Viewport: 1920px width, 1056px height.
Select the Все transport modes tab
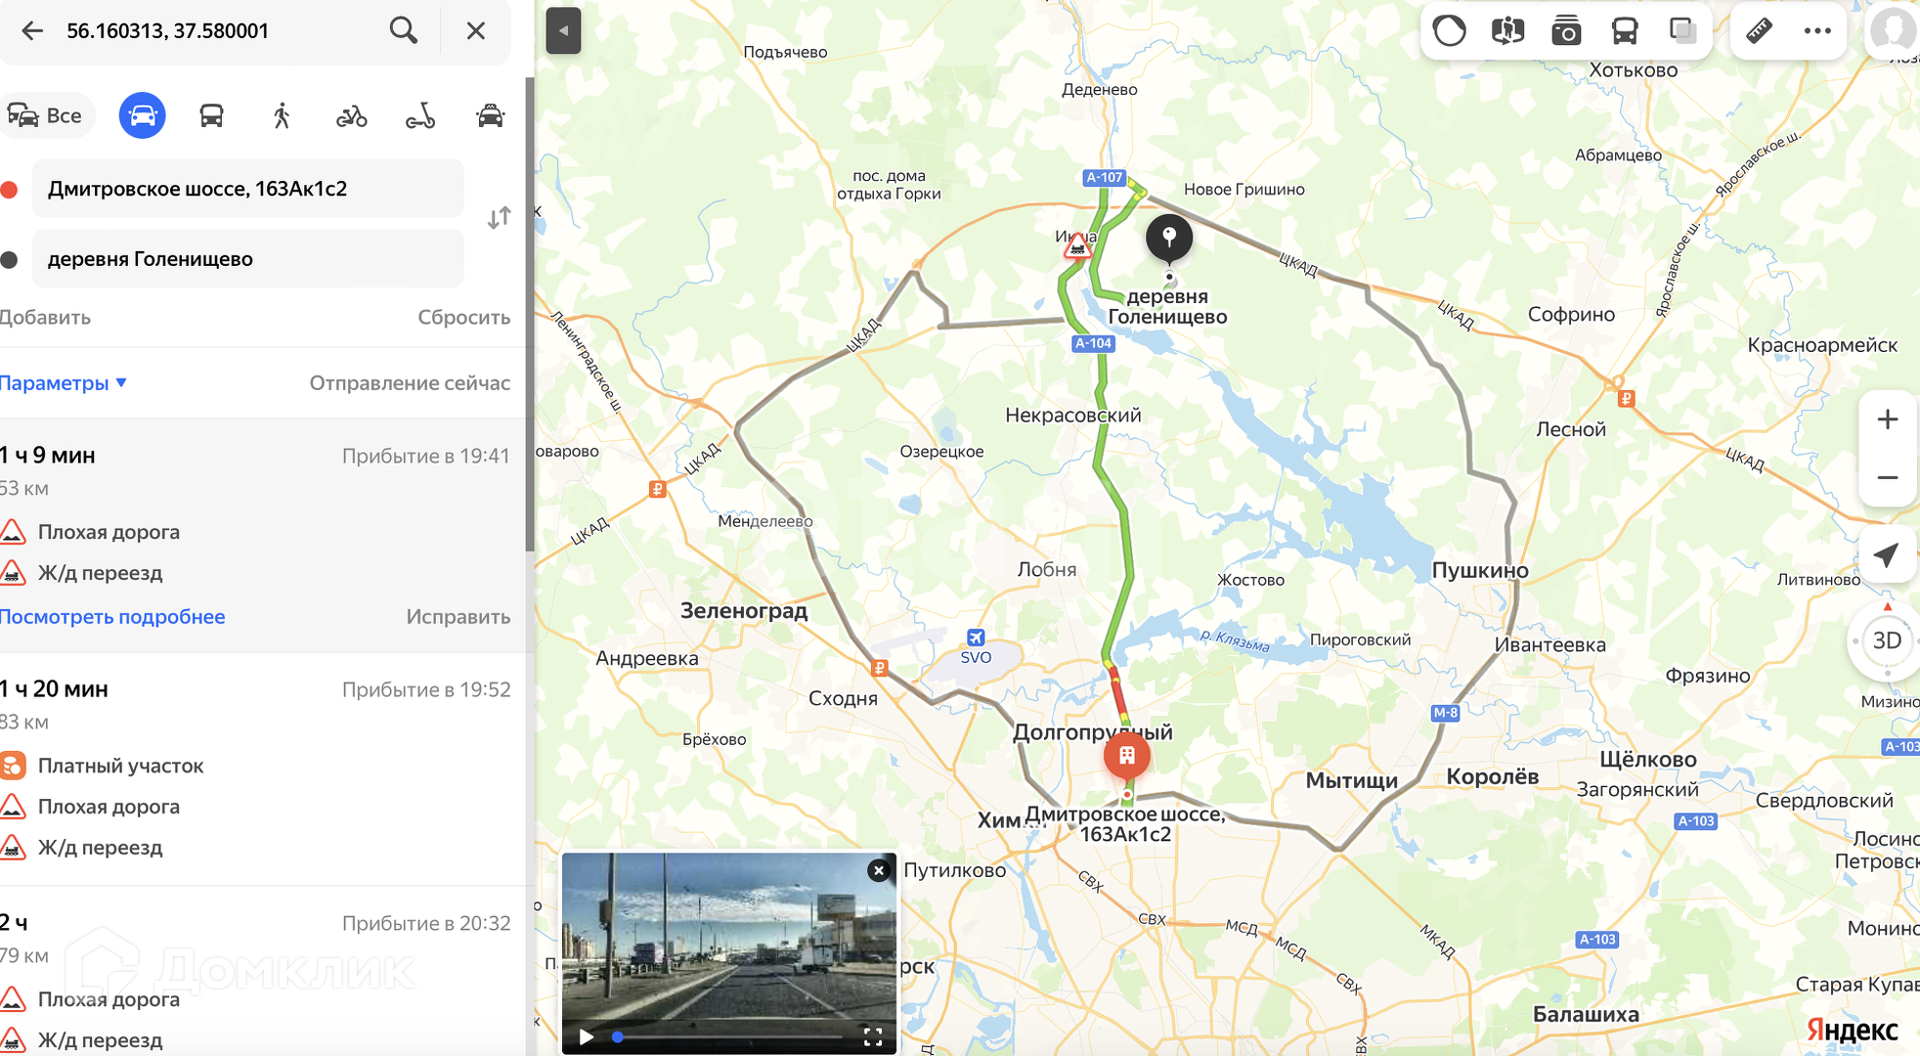(47, 116)
